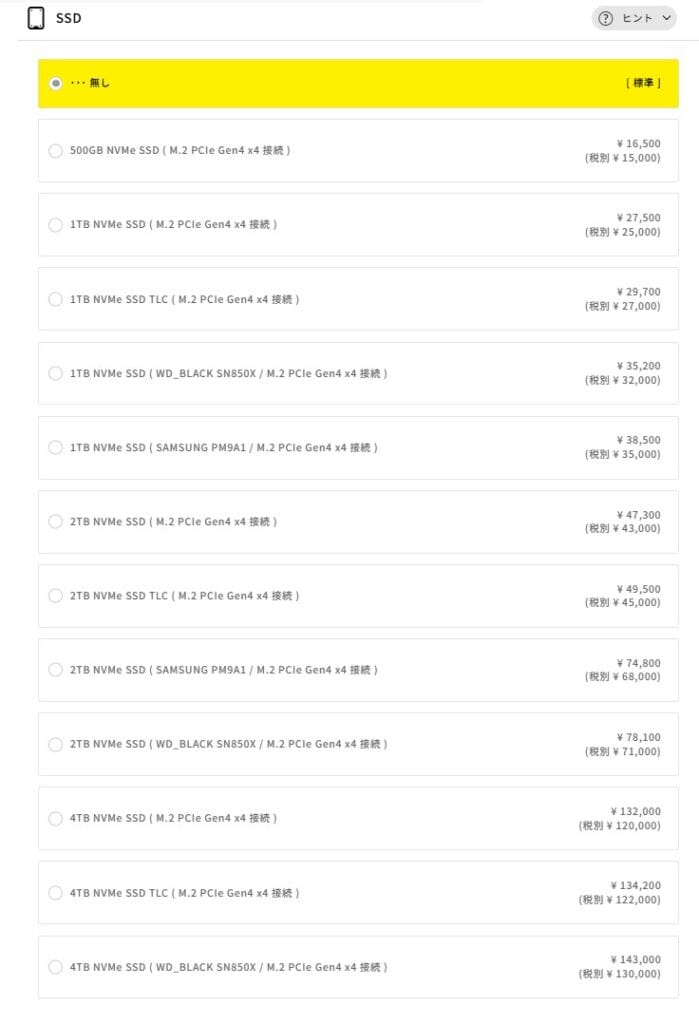Select the 無し standard radio option
This screenshot has height=1024, width=699.
tap(55, 83)
